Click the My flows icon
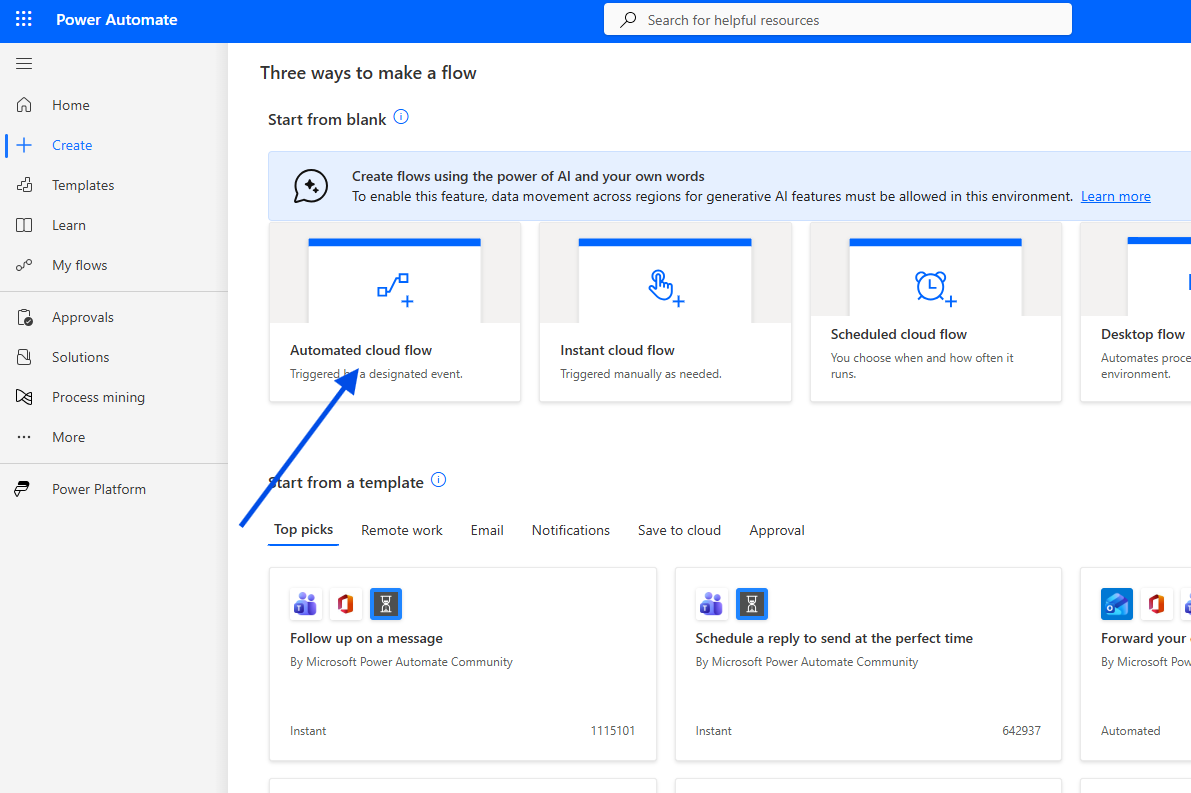Viewport: 1191px width, 793px height. pos(24,265)
